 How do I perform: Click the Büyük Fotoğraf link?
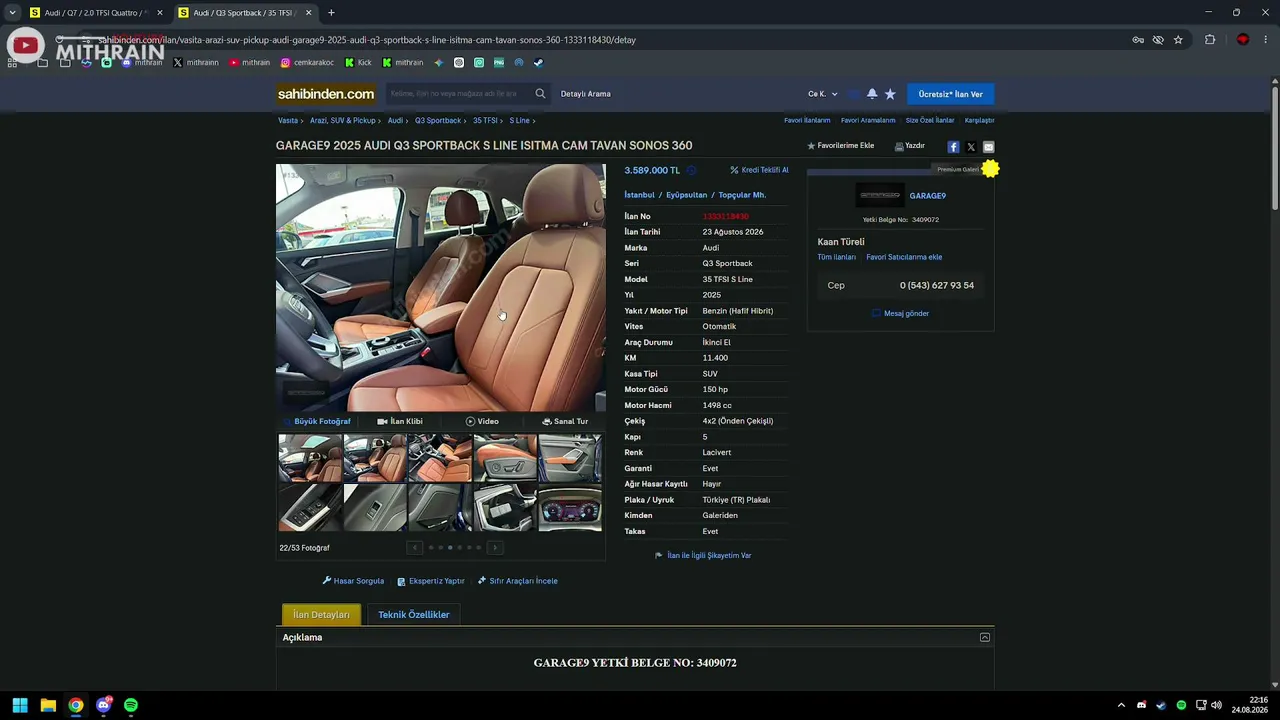click(x=318, y=421)
